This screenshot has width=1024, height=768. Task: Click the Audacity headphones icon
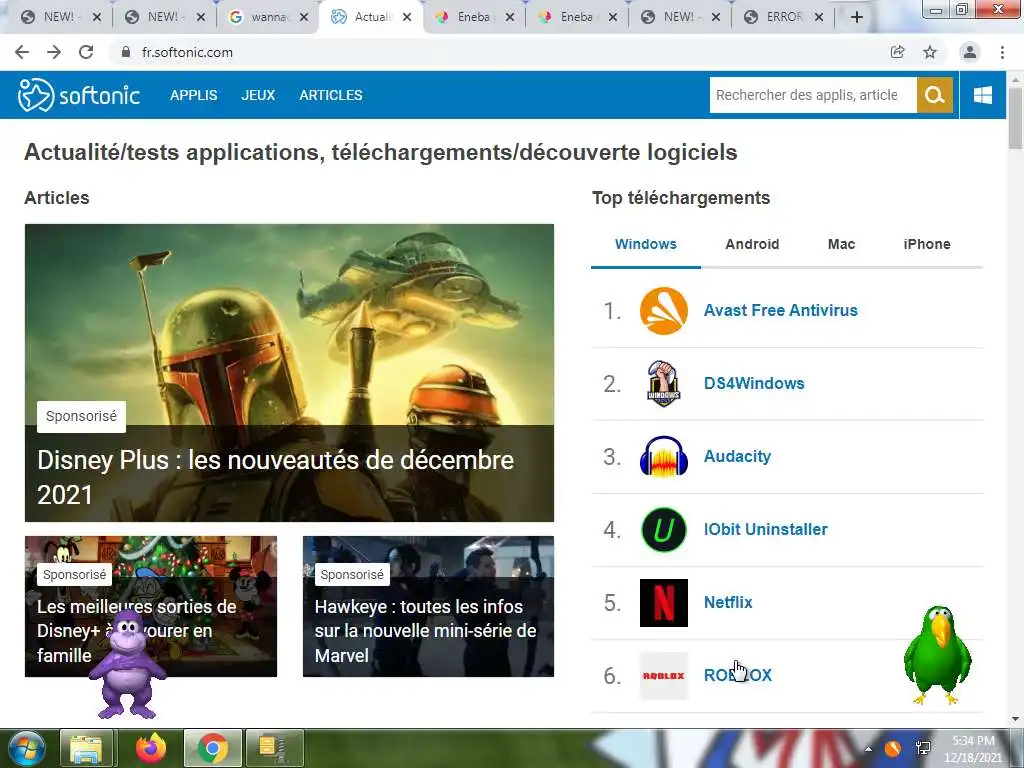(664, 456)
